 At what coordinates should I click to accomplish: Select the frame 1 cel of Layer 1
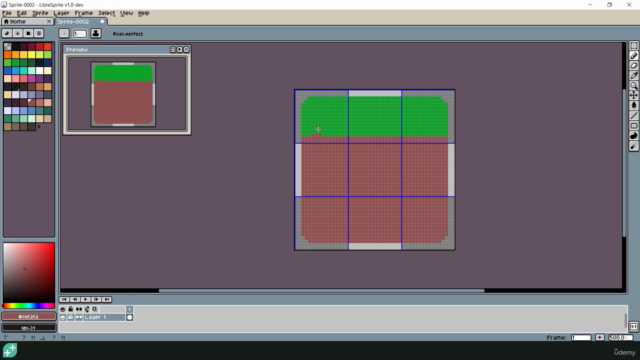(129, 317)
